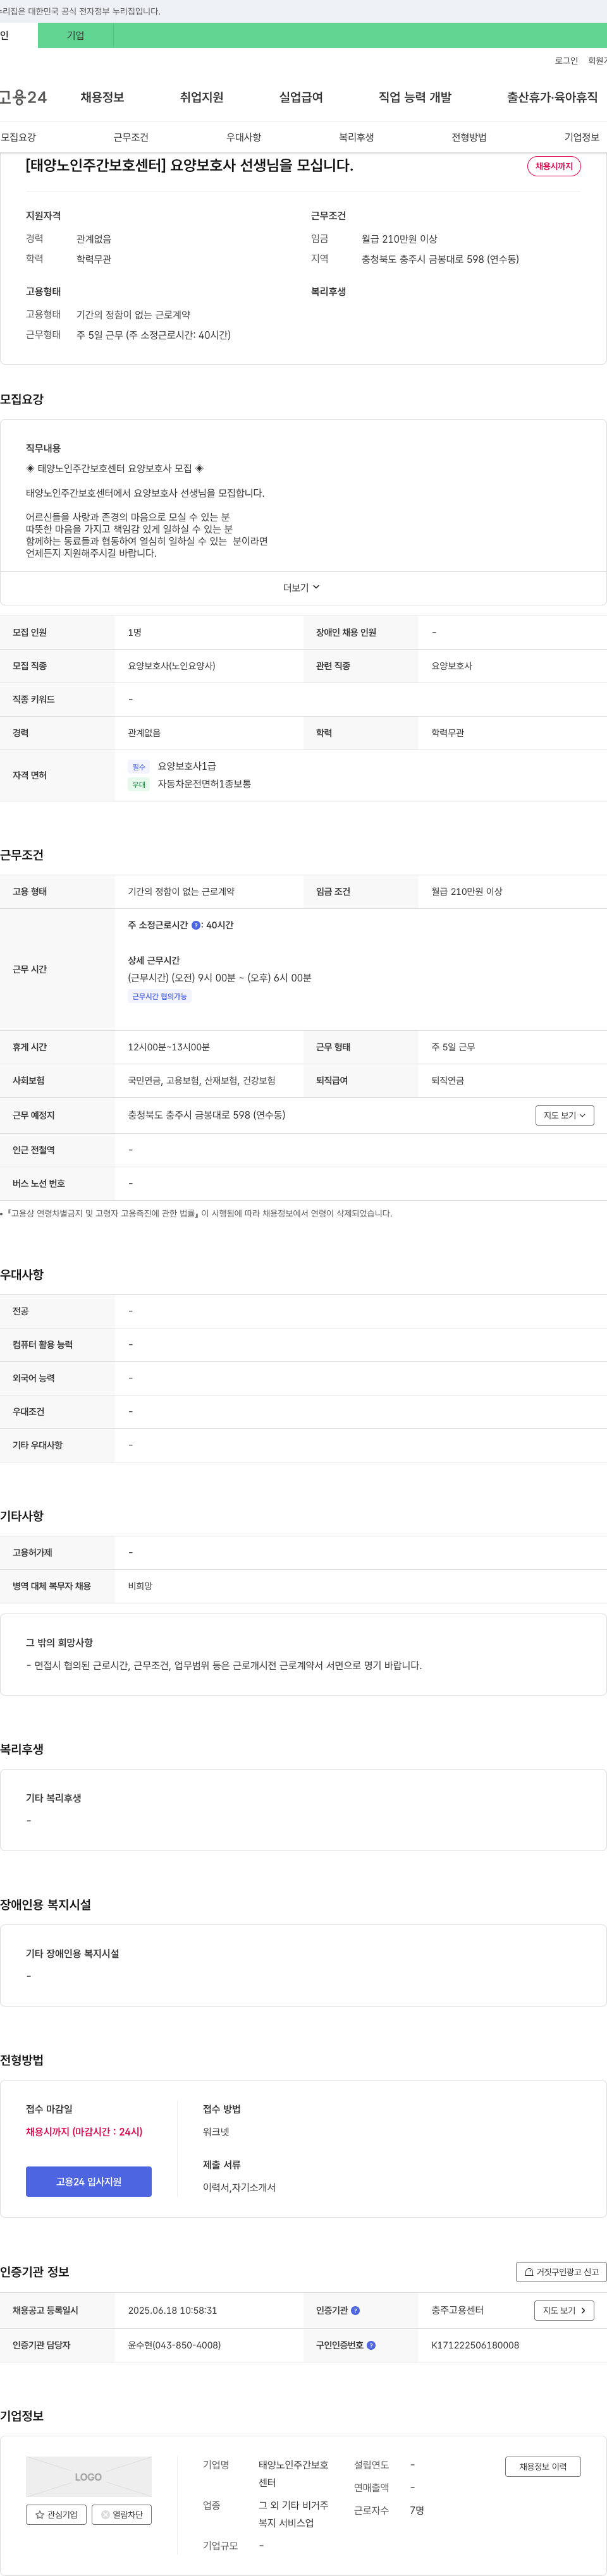
Task: Jump to 복리후생 section tab
Action: tap(356, 137)
